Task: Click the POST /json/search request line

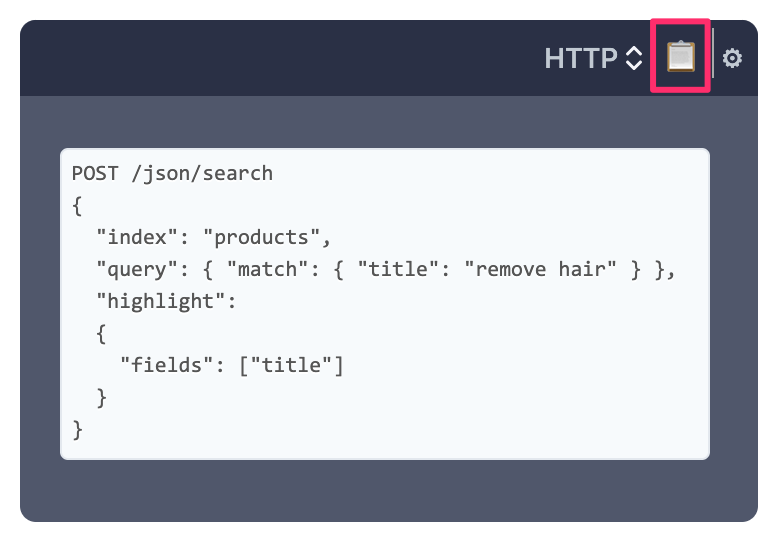Action: 172,173
